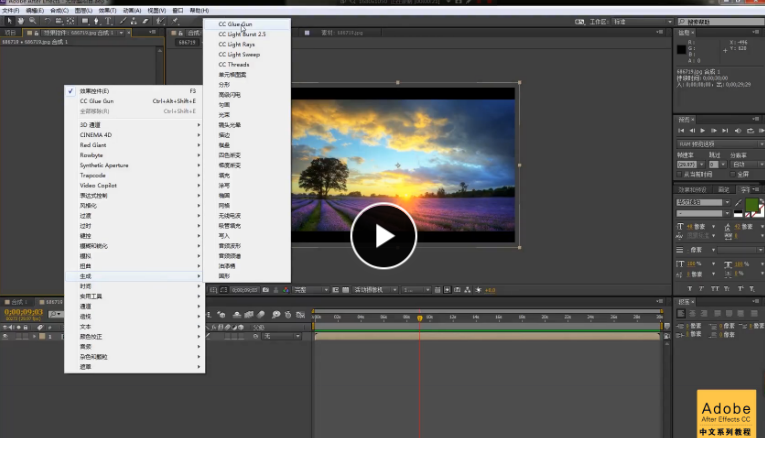Open the Composition menu
The image size is (765, 461).
click(x=59, y=10)
